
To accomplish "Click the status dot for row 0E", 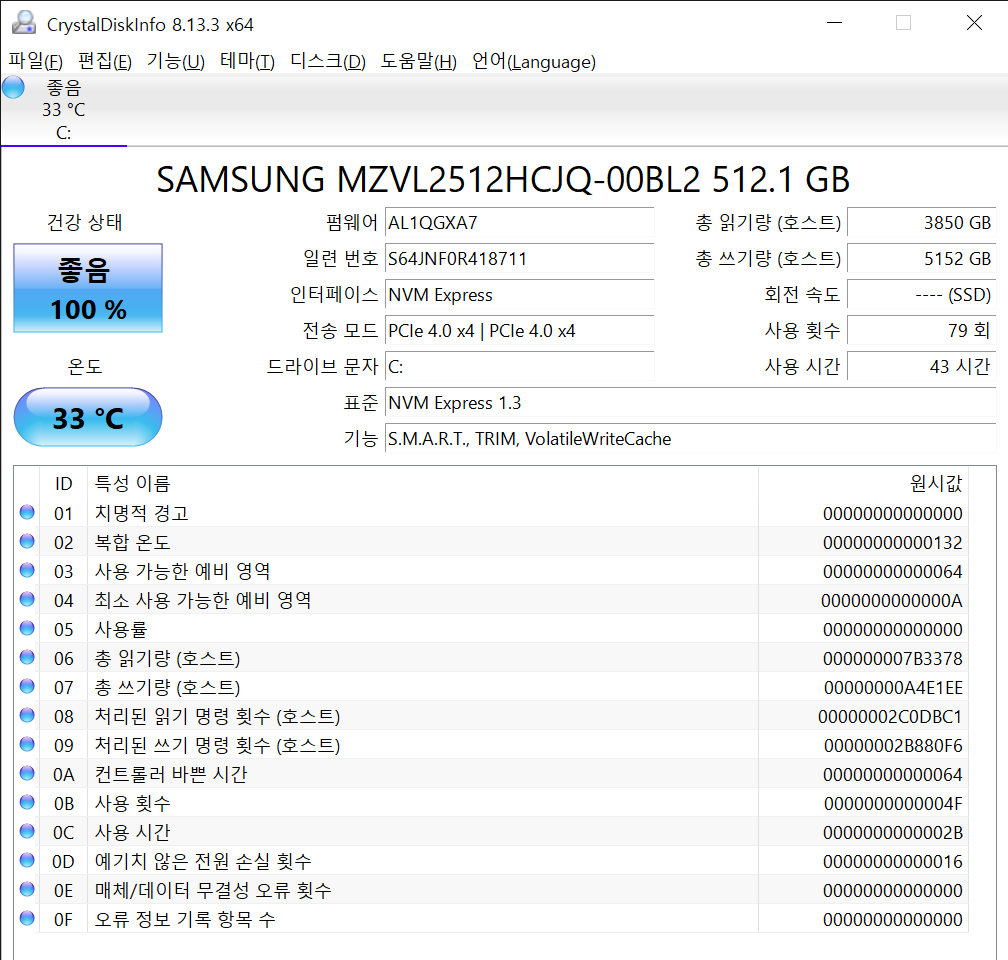I will (27, 889).
